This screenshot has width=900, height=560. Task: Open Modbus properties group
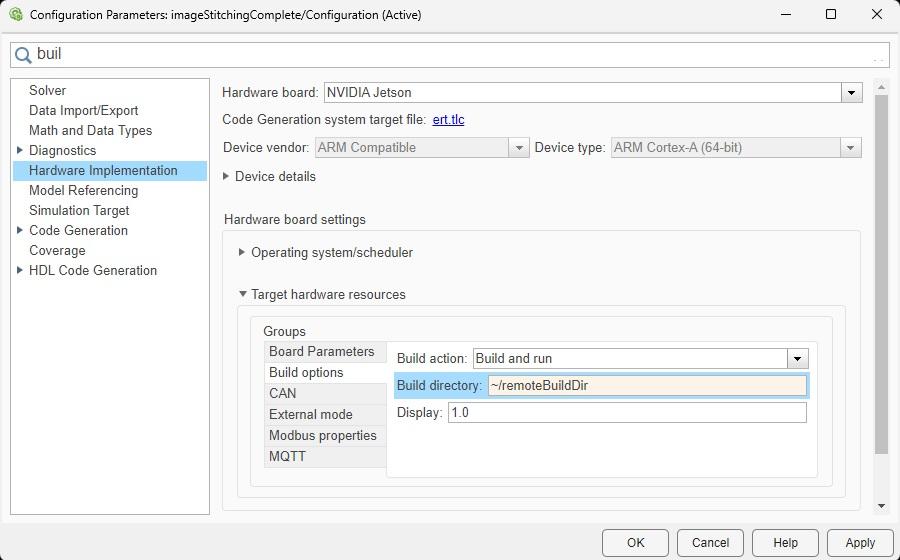(325, 436)
